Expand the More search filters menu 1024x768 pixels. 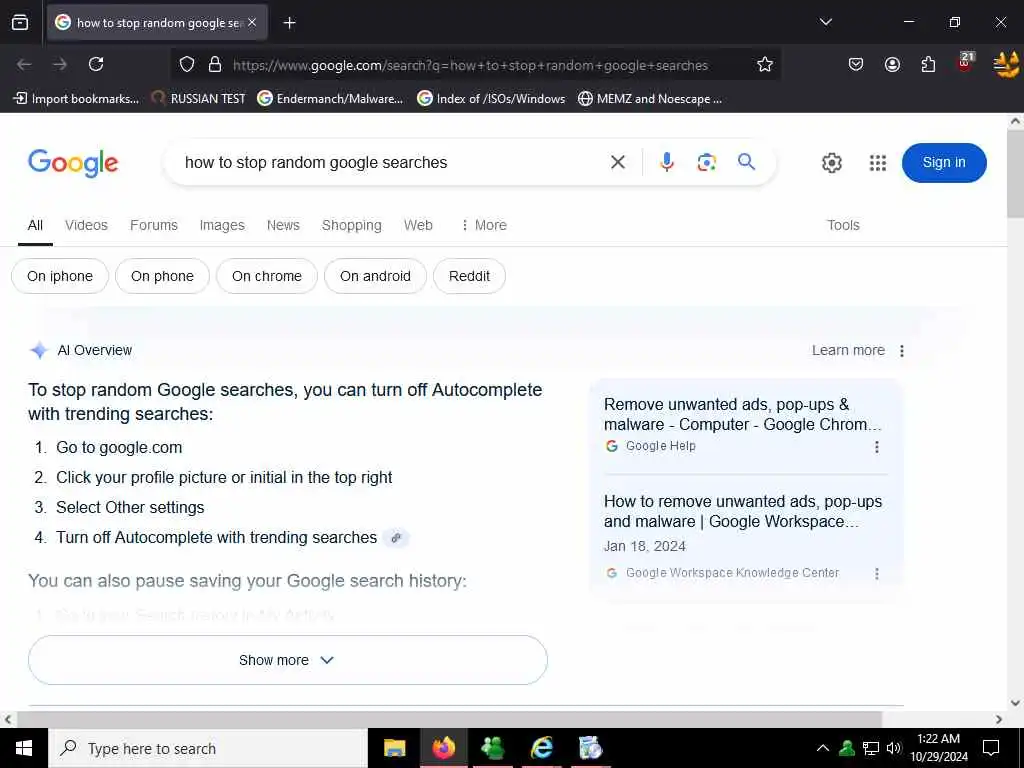click(x=484, y=225)
